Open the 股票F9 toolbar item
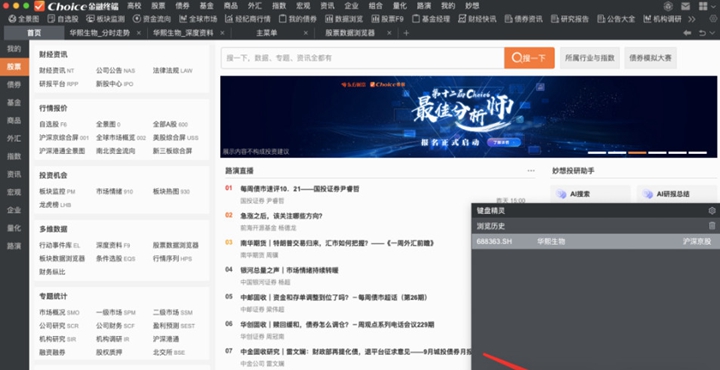 [388, 19]
